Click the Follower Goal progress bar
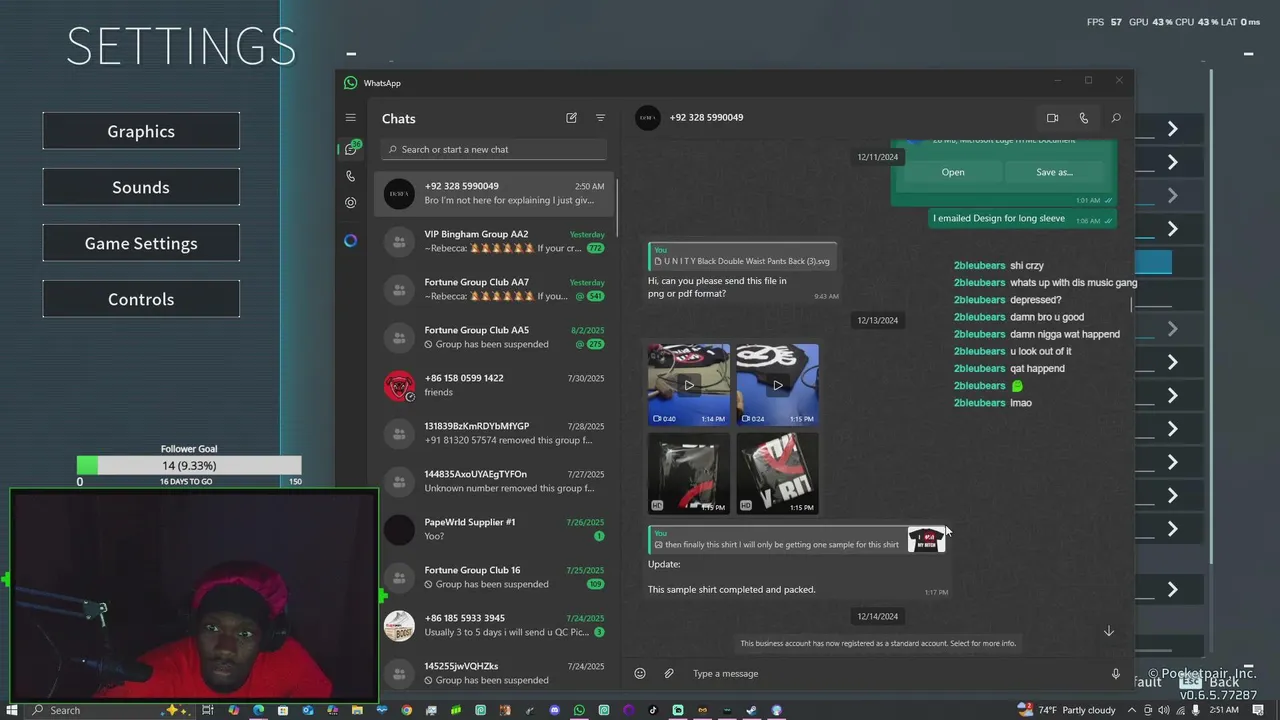Image resolution: width=1280 pixels, height=720 pixels. (x=189, y=465)
